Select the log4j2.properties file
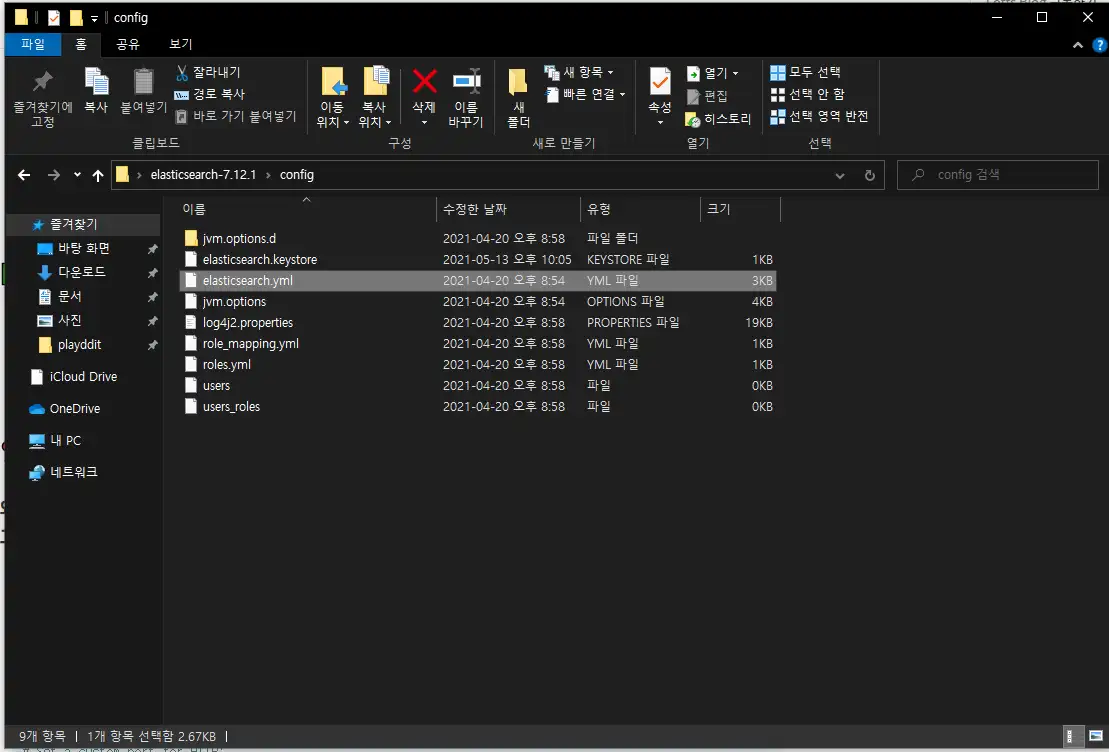The width and height of the screenshot is (1109, 752). (477, 323)
